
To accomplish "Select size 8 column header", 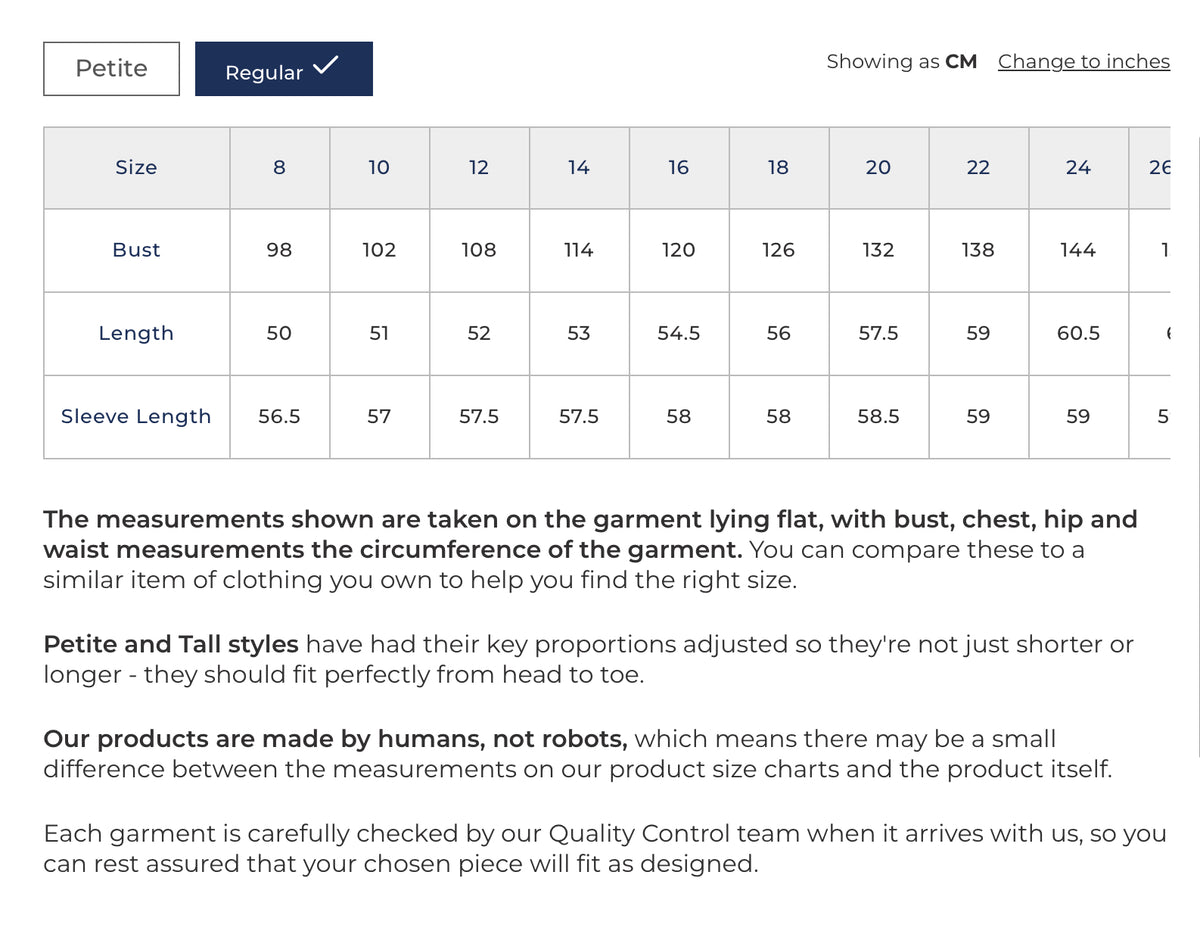I will click(279, 168).
